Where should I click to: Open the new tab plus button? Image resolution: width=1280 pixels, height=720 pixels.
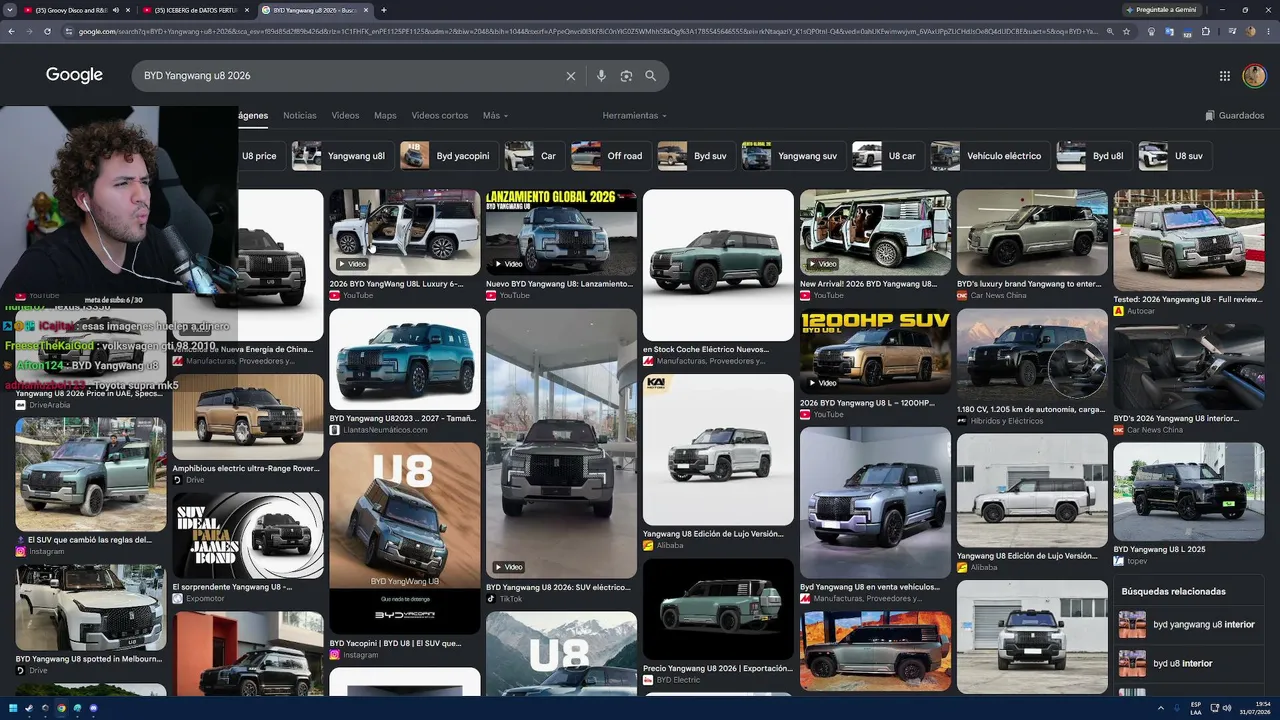tap(384, 10)
